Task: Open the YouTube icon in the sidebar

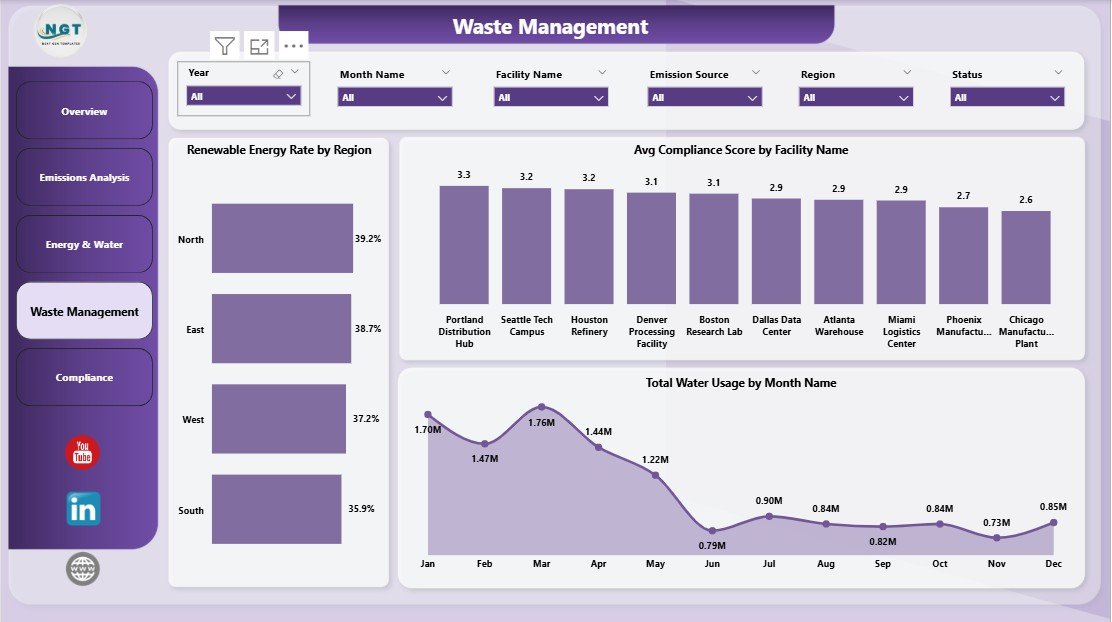Action: 83,453
